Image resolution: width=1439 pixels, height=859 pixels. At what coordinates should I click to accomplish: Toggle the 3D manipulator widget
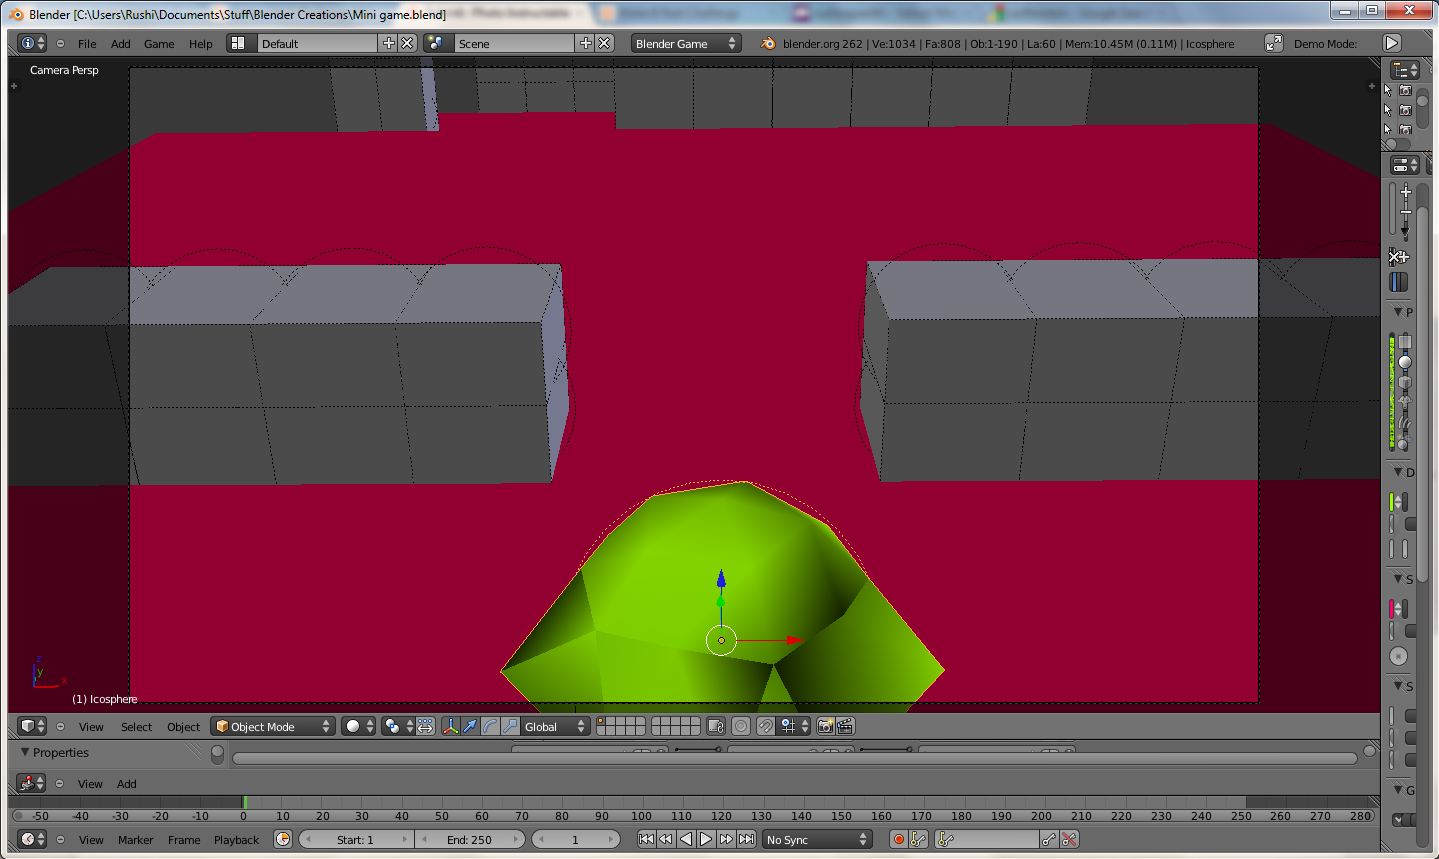click(x=451, y=726)
